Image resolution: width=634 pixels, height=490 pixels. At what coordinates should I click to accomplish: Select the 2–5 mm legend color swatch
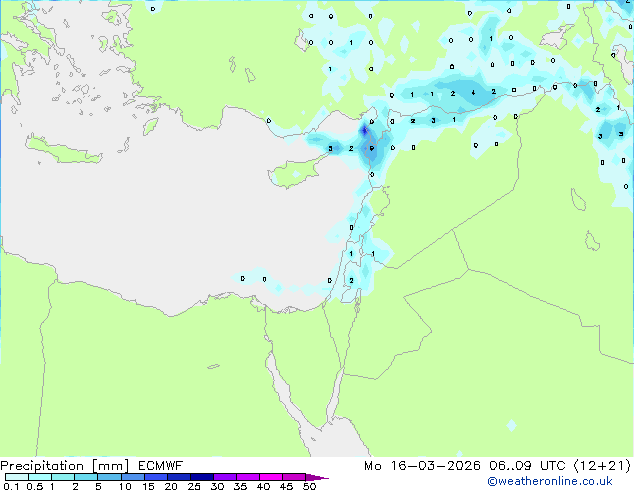[x=86, y=477]
